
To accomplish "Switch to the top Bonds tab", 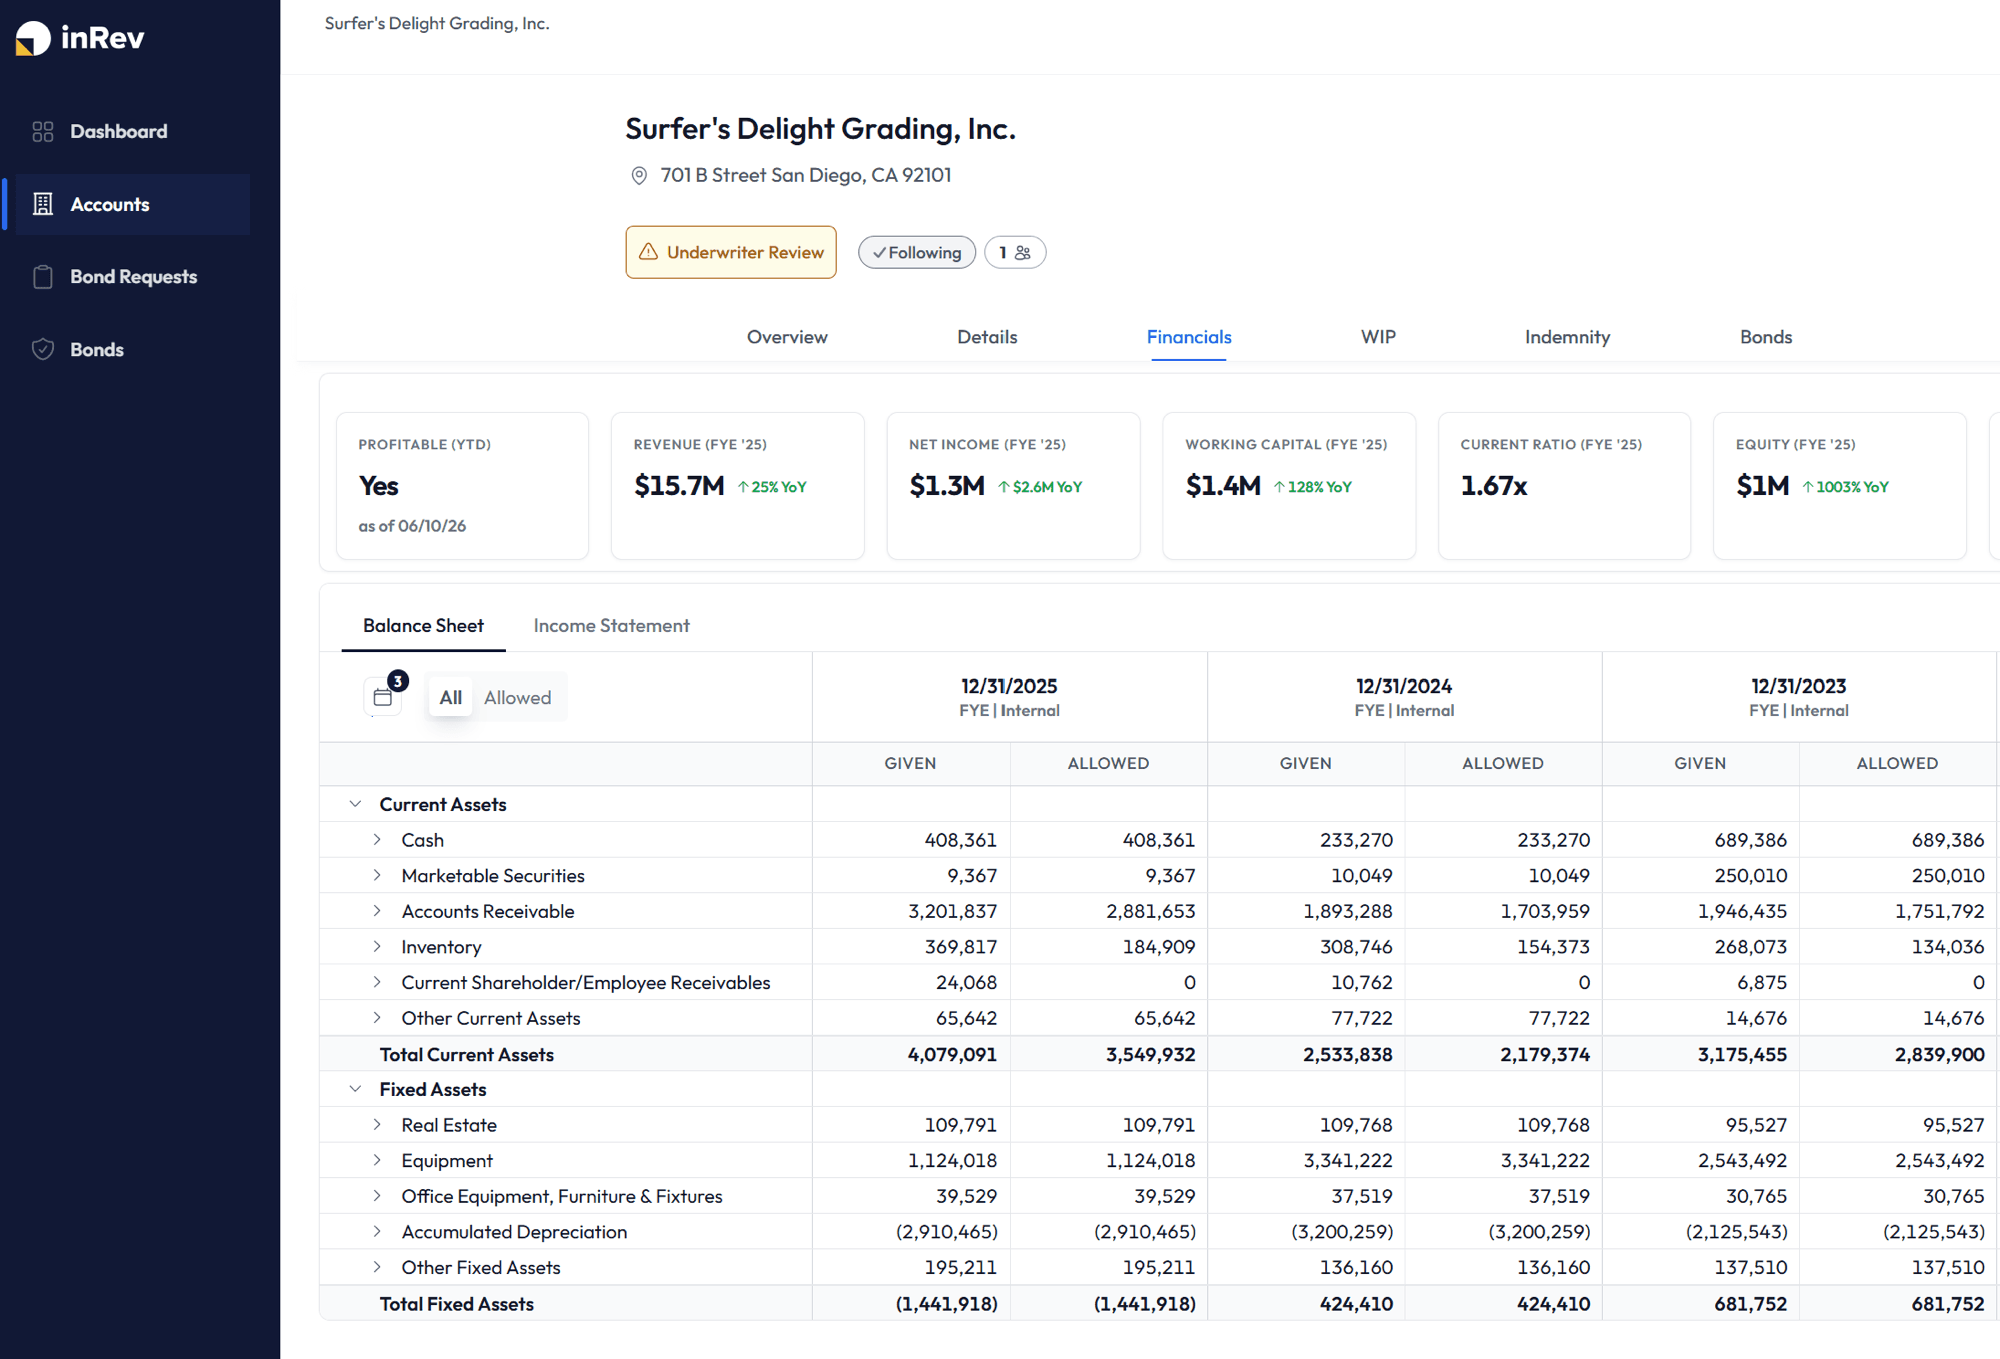I will click(1766, 337).
